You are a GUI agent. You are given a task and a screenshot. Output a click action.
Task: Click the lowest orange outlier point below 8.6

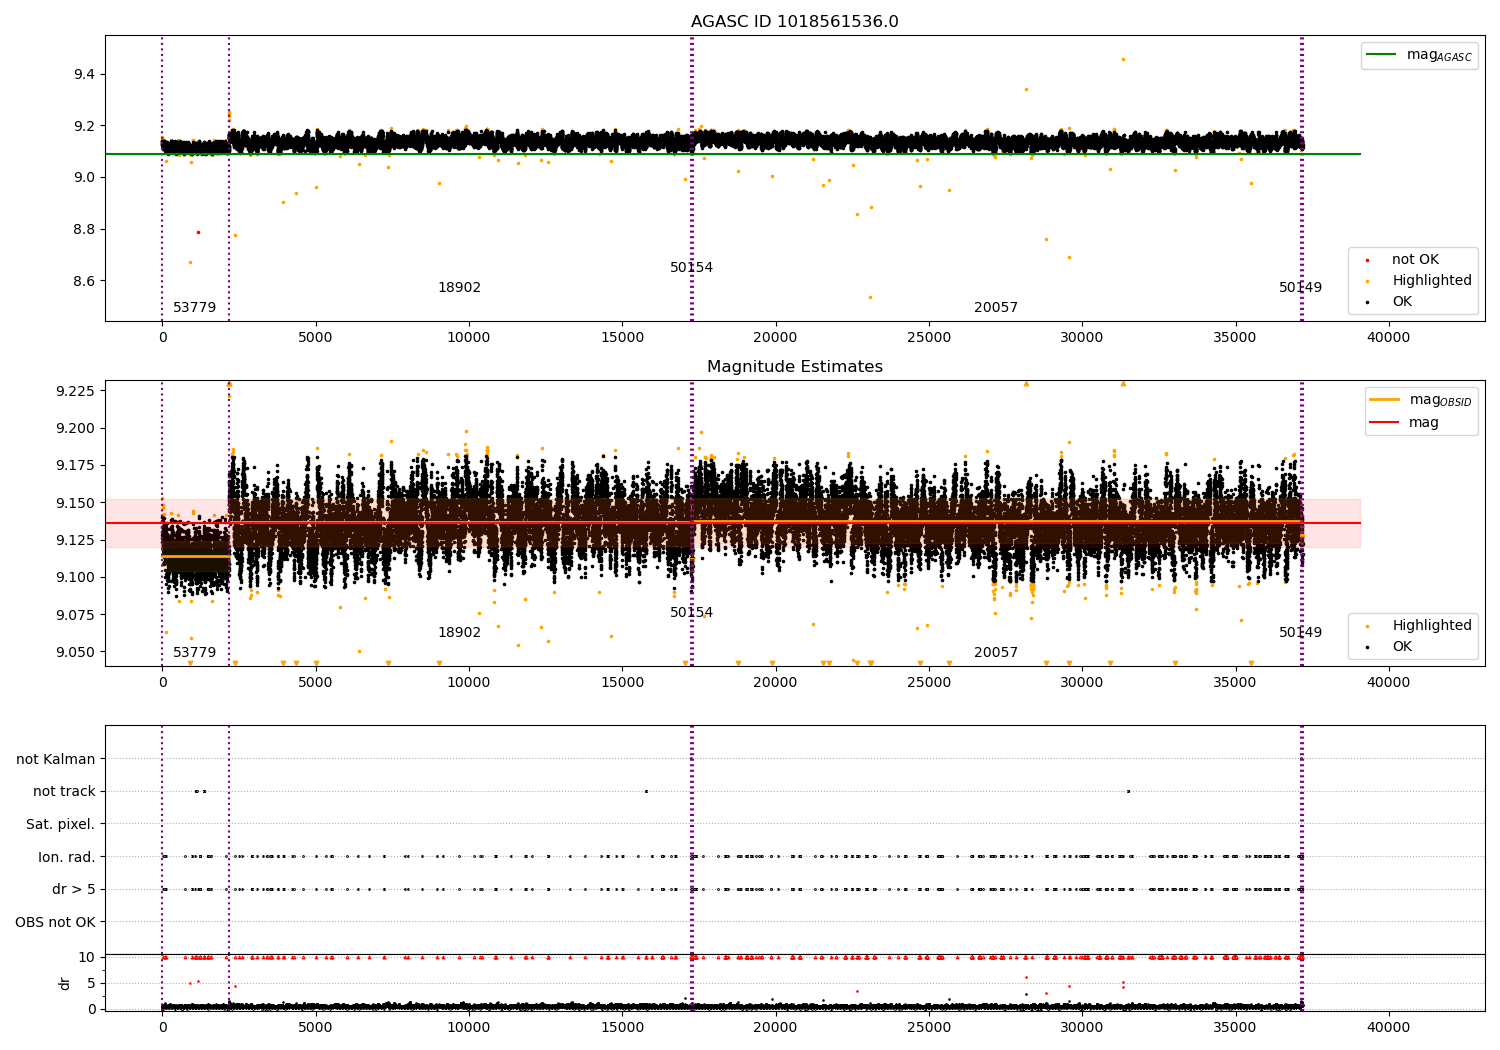coord(870,297)
